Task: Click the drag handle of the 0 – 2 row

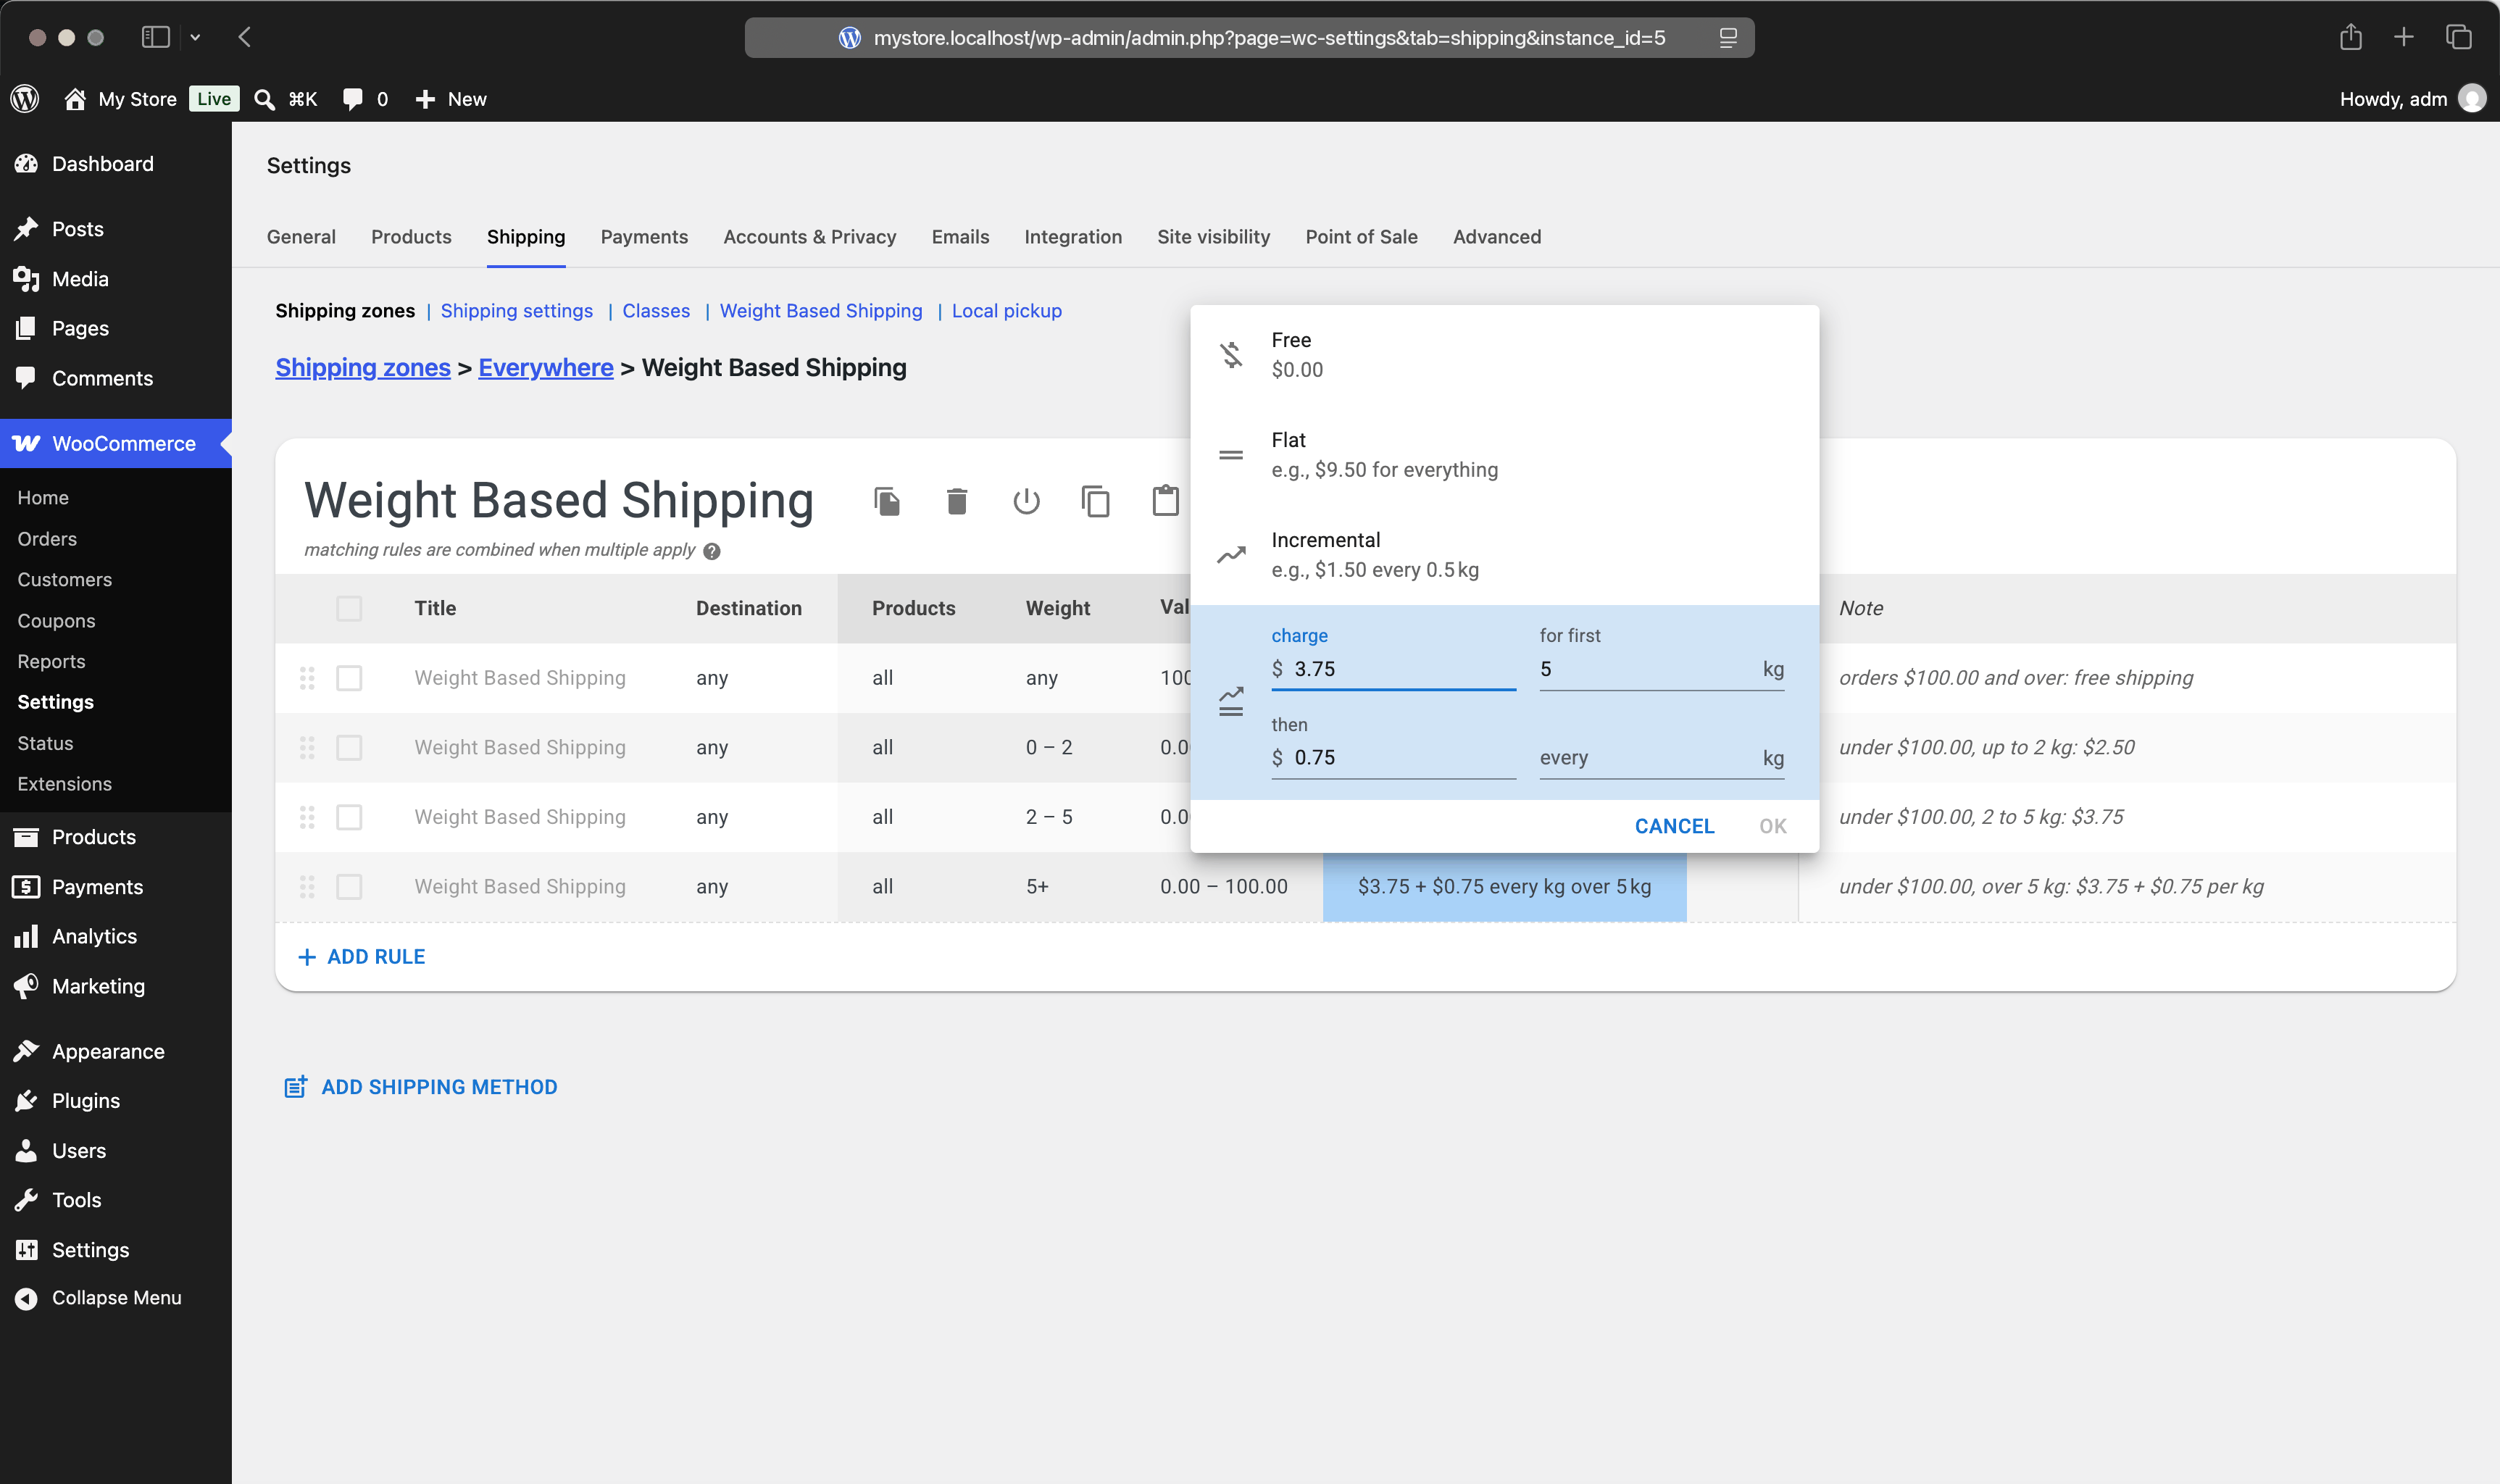Action: (x=307, y=748)
